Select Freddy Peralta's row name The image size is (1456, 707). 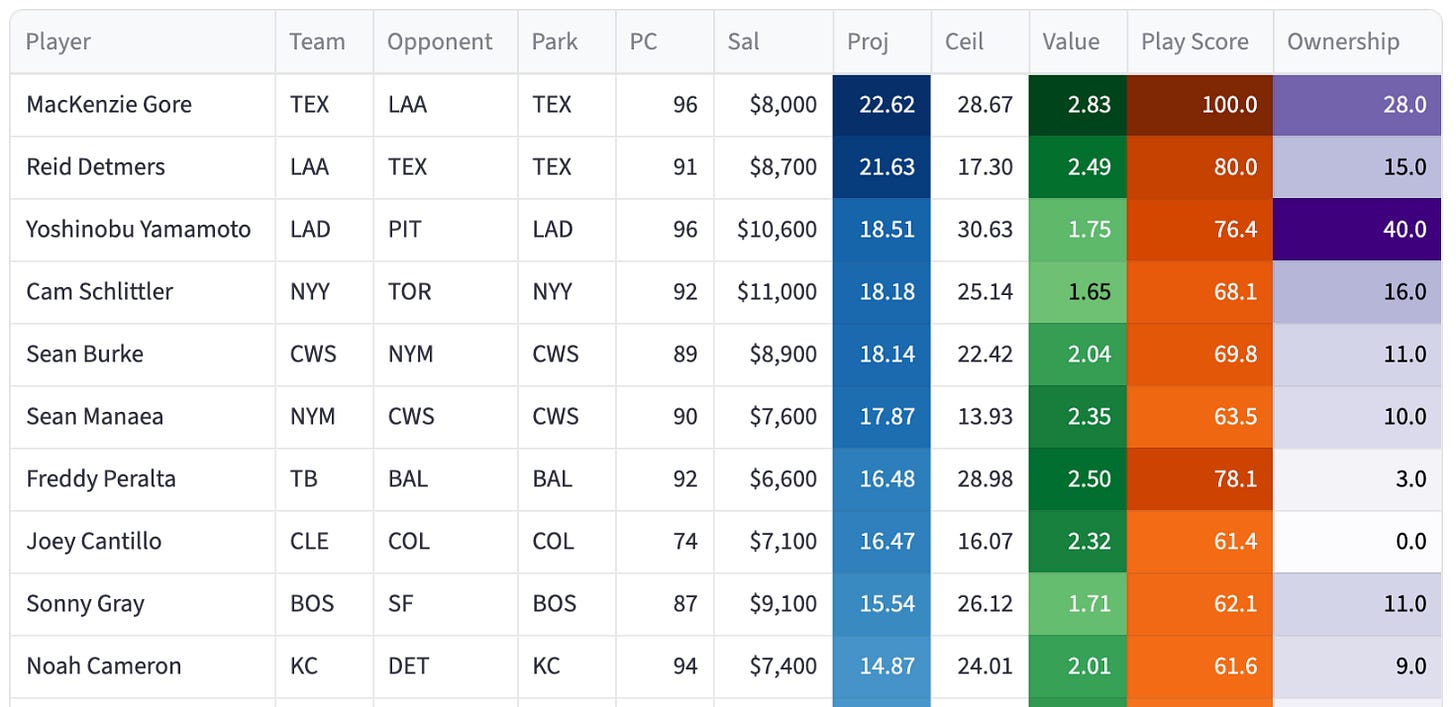(143, 479)
